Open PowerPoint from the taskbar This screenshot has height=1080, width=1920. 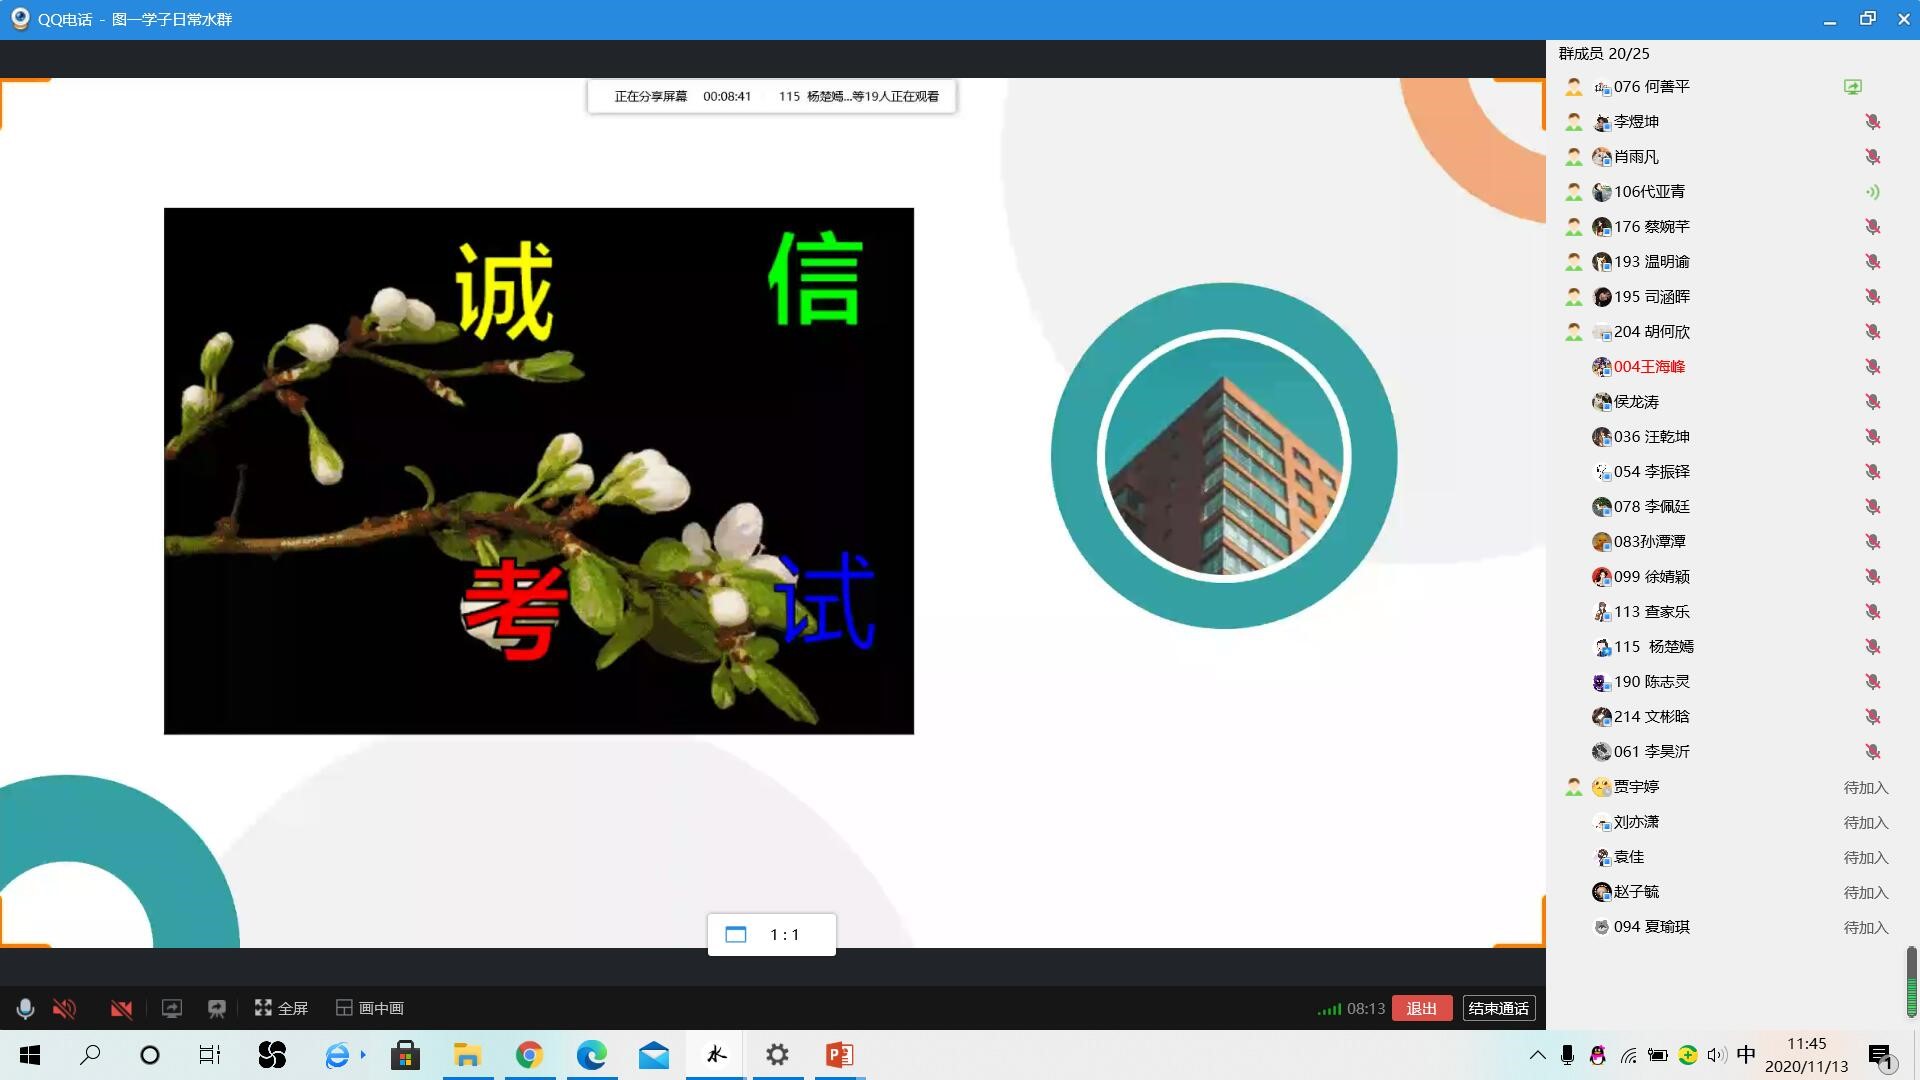(x=839, y=1055)
